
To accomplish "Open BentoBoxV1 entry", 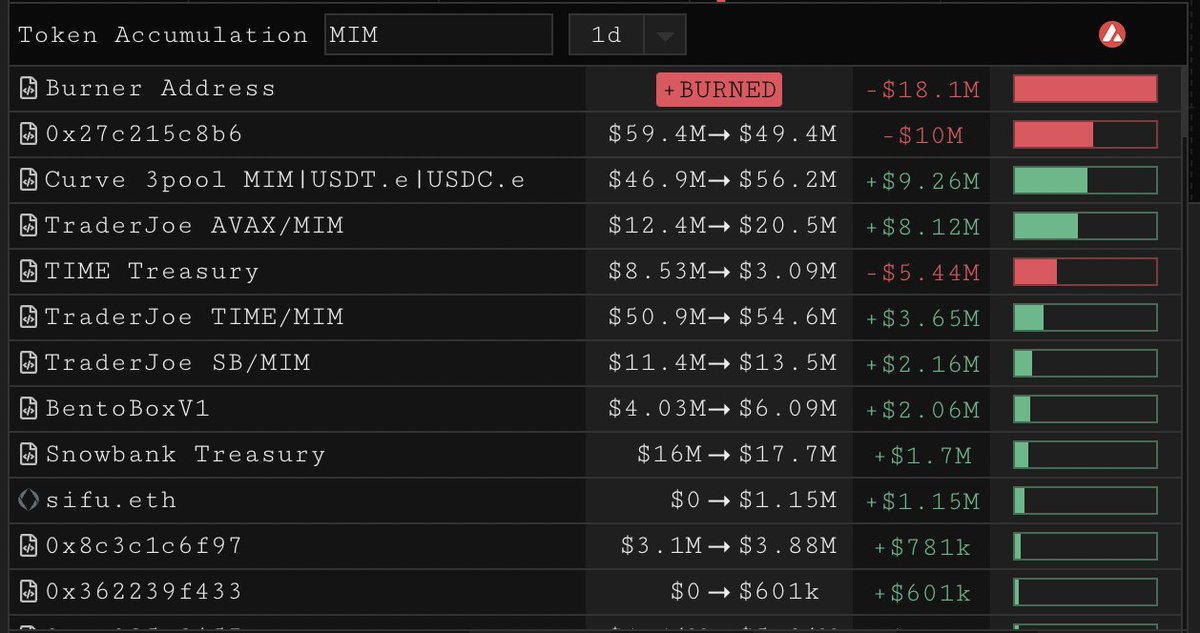I will (127, 409).
